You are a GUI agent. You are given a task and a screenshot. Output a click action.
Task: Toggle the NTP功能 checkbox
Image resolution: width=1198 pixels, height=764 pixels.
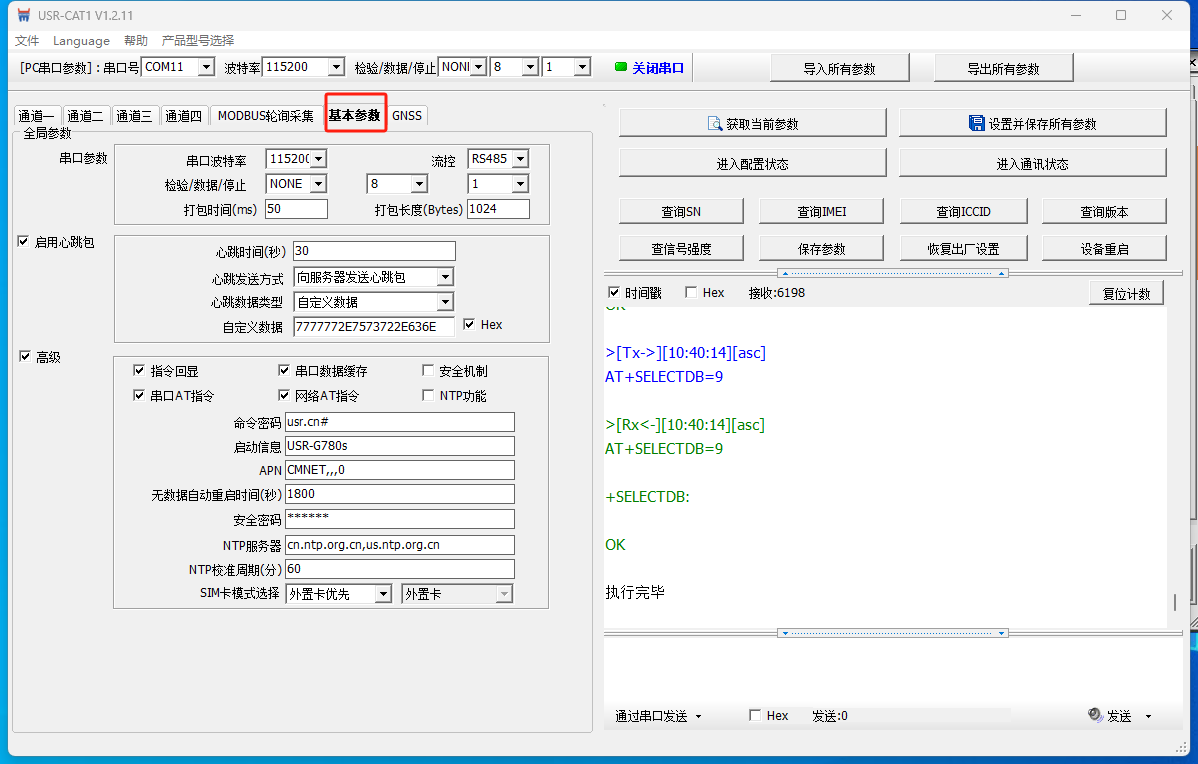tap(429, 396)
